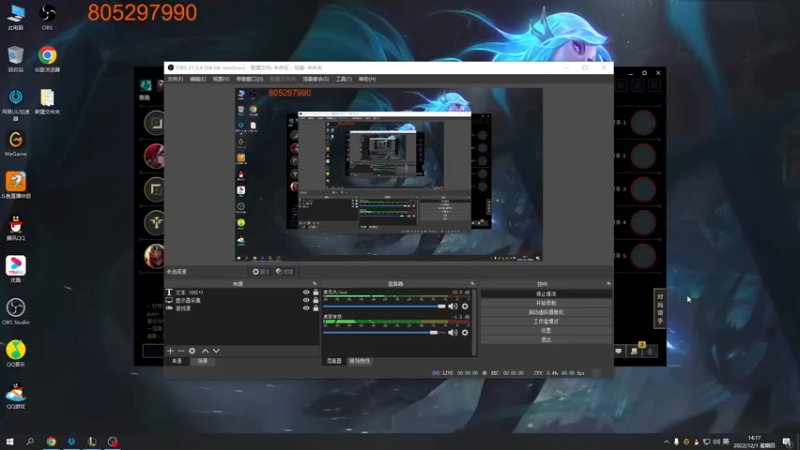Open the OBS Studio desktop shortcut
The image size is (800, 450).
[x=16, y=312]
